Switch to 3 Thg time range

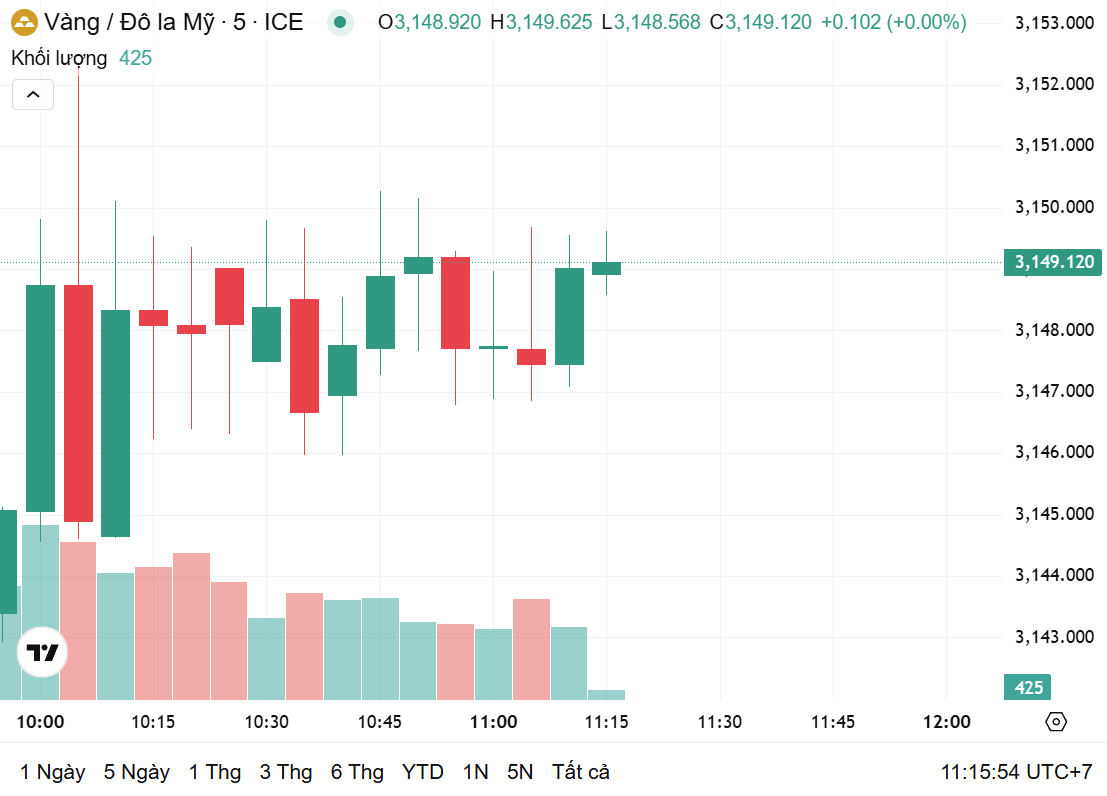pos(286,772)
